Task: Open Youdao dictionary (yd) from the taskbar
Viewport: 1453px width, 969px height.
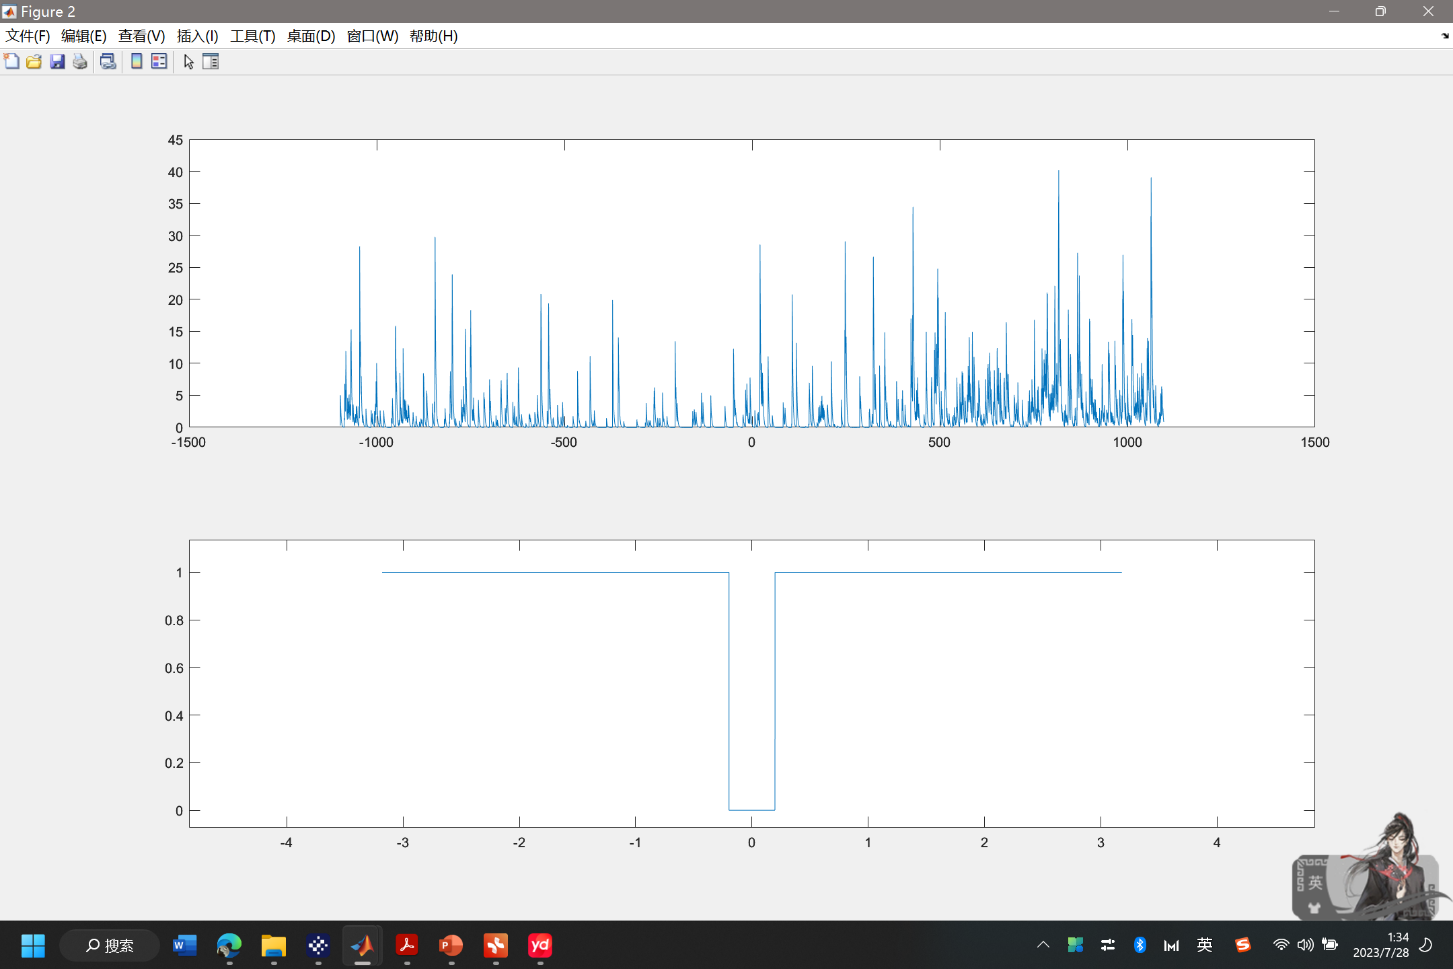Action: pos(540,945)
